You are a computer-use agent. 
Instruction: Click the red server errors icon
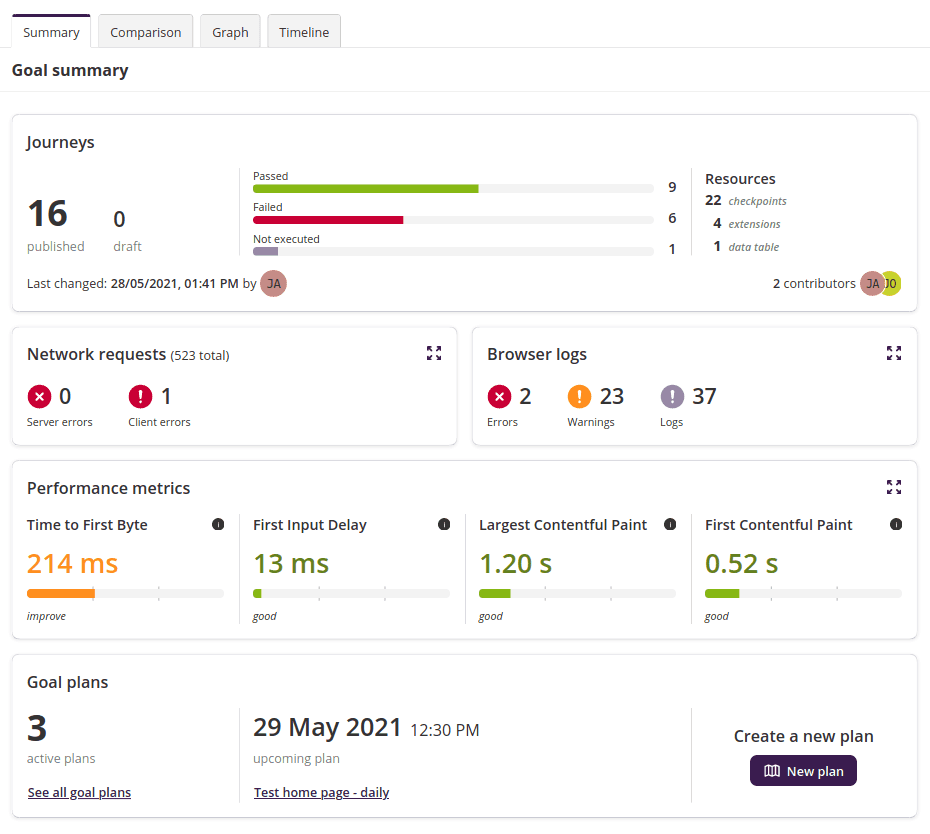point(40,397)
